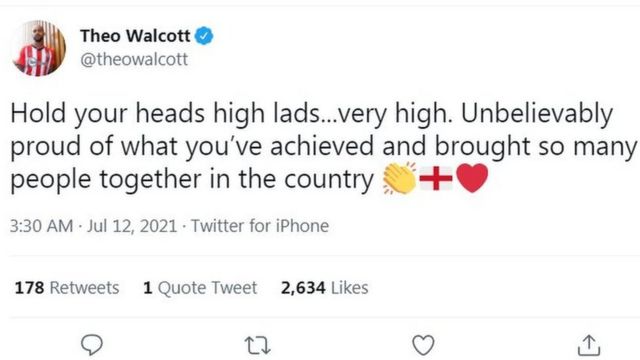Click the Jul 12, 2021 date

pos(132,226)
